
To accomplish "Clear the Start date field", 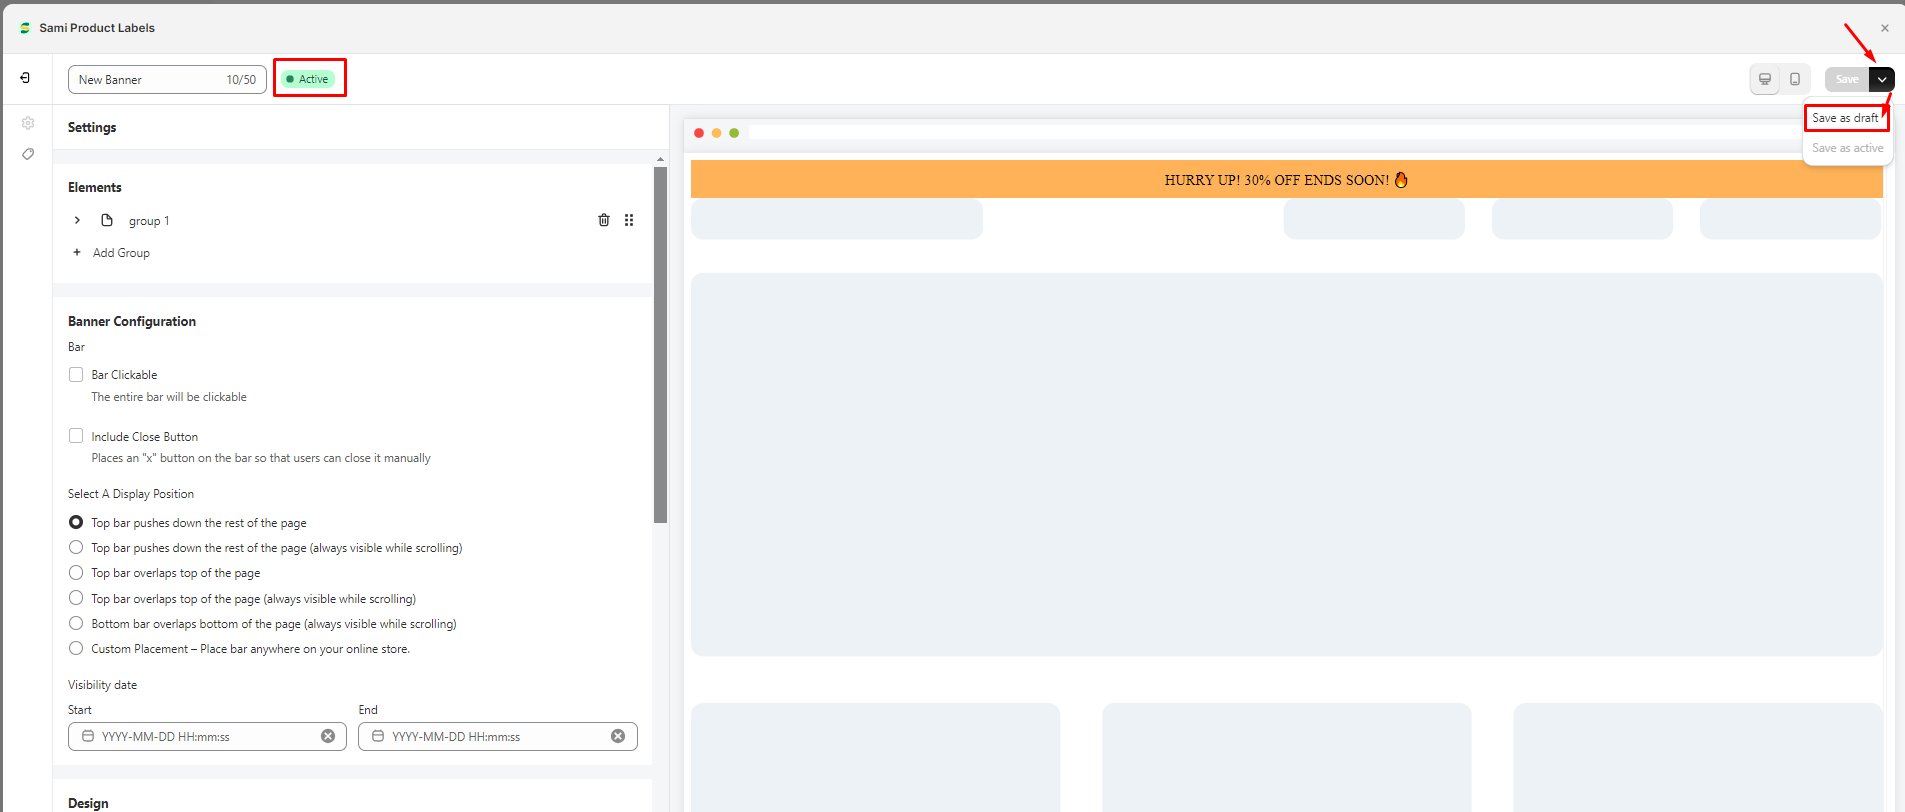I will 328,736.
